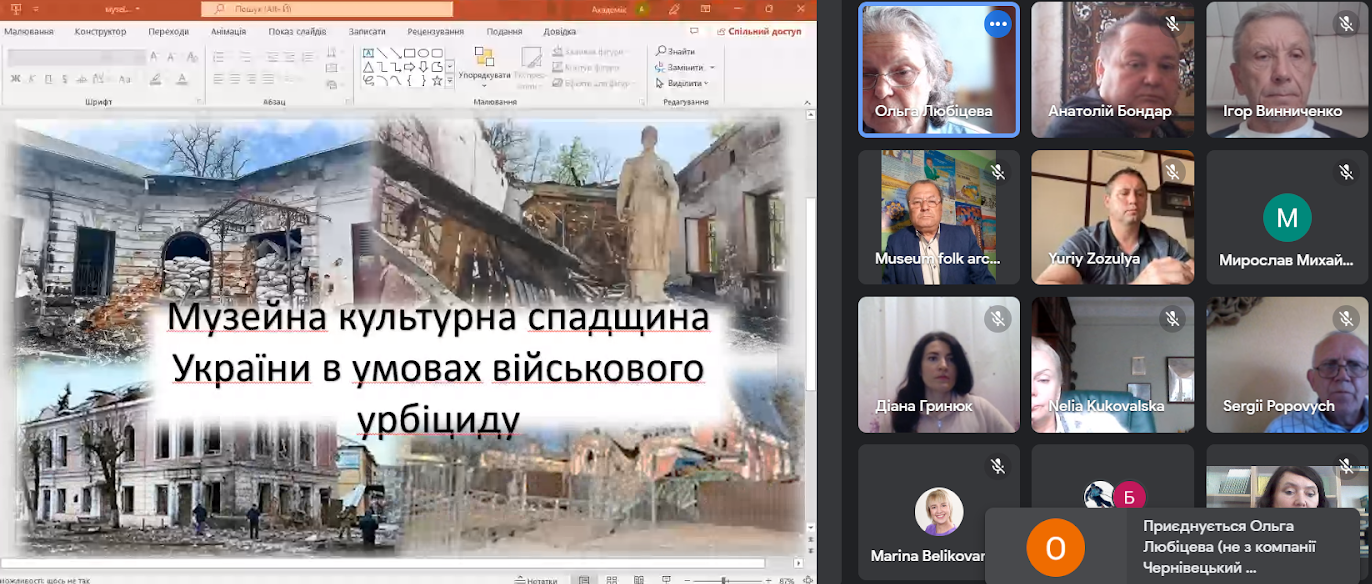Toggle underline (П) formatting
The width and height of the screenshot is (1372, 584).
click(x=50, y=79)
